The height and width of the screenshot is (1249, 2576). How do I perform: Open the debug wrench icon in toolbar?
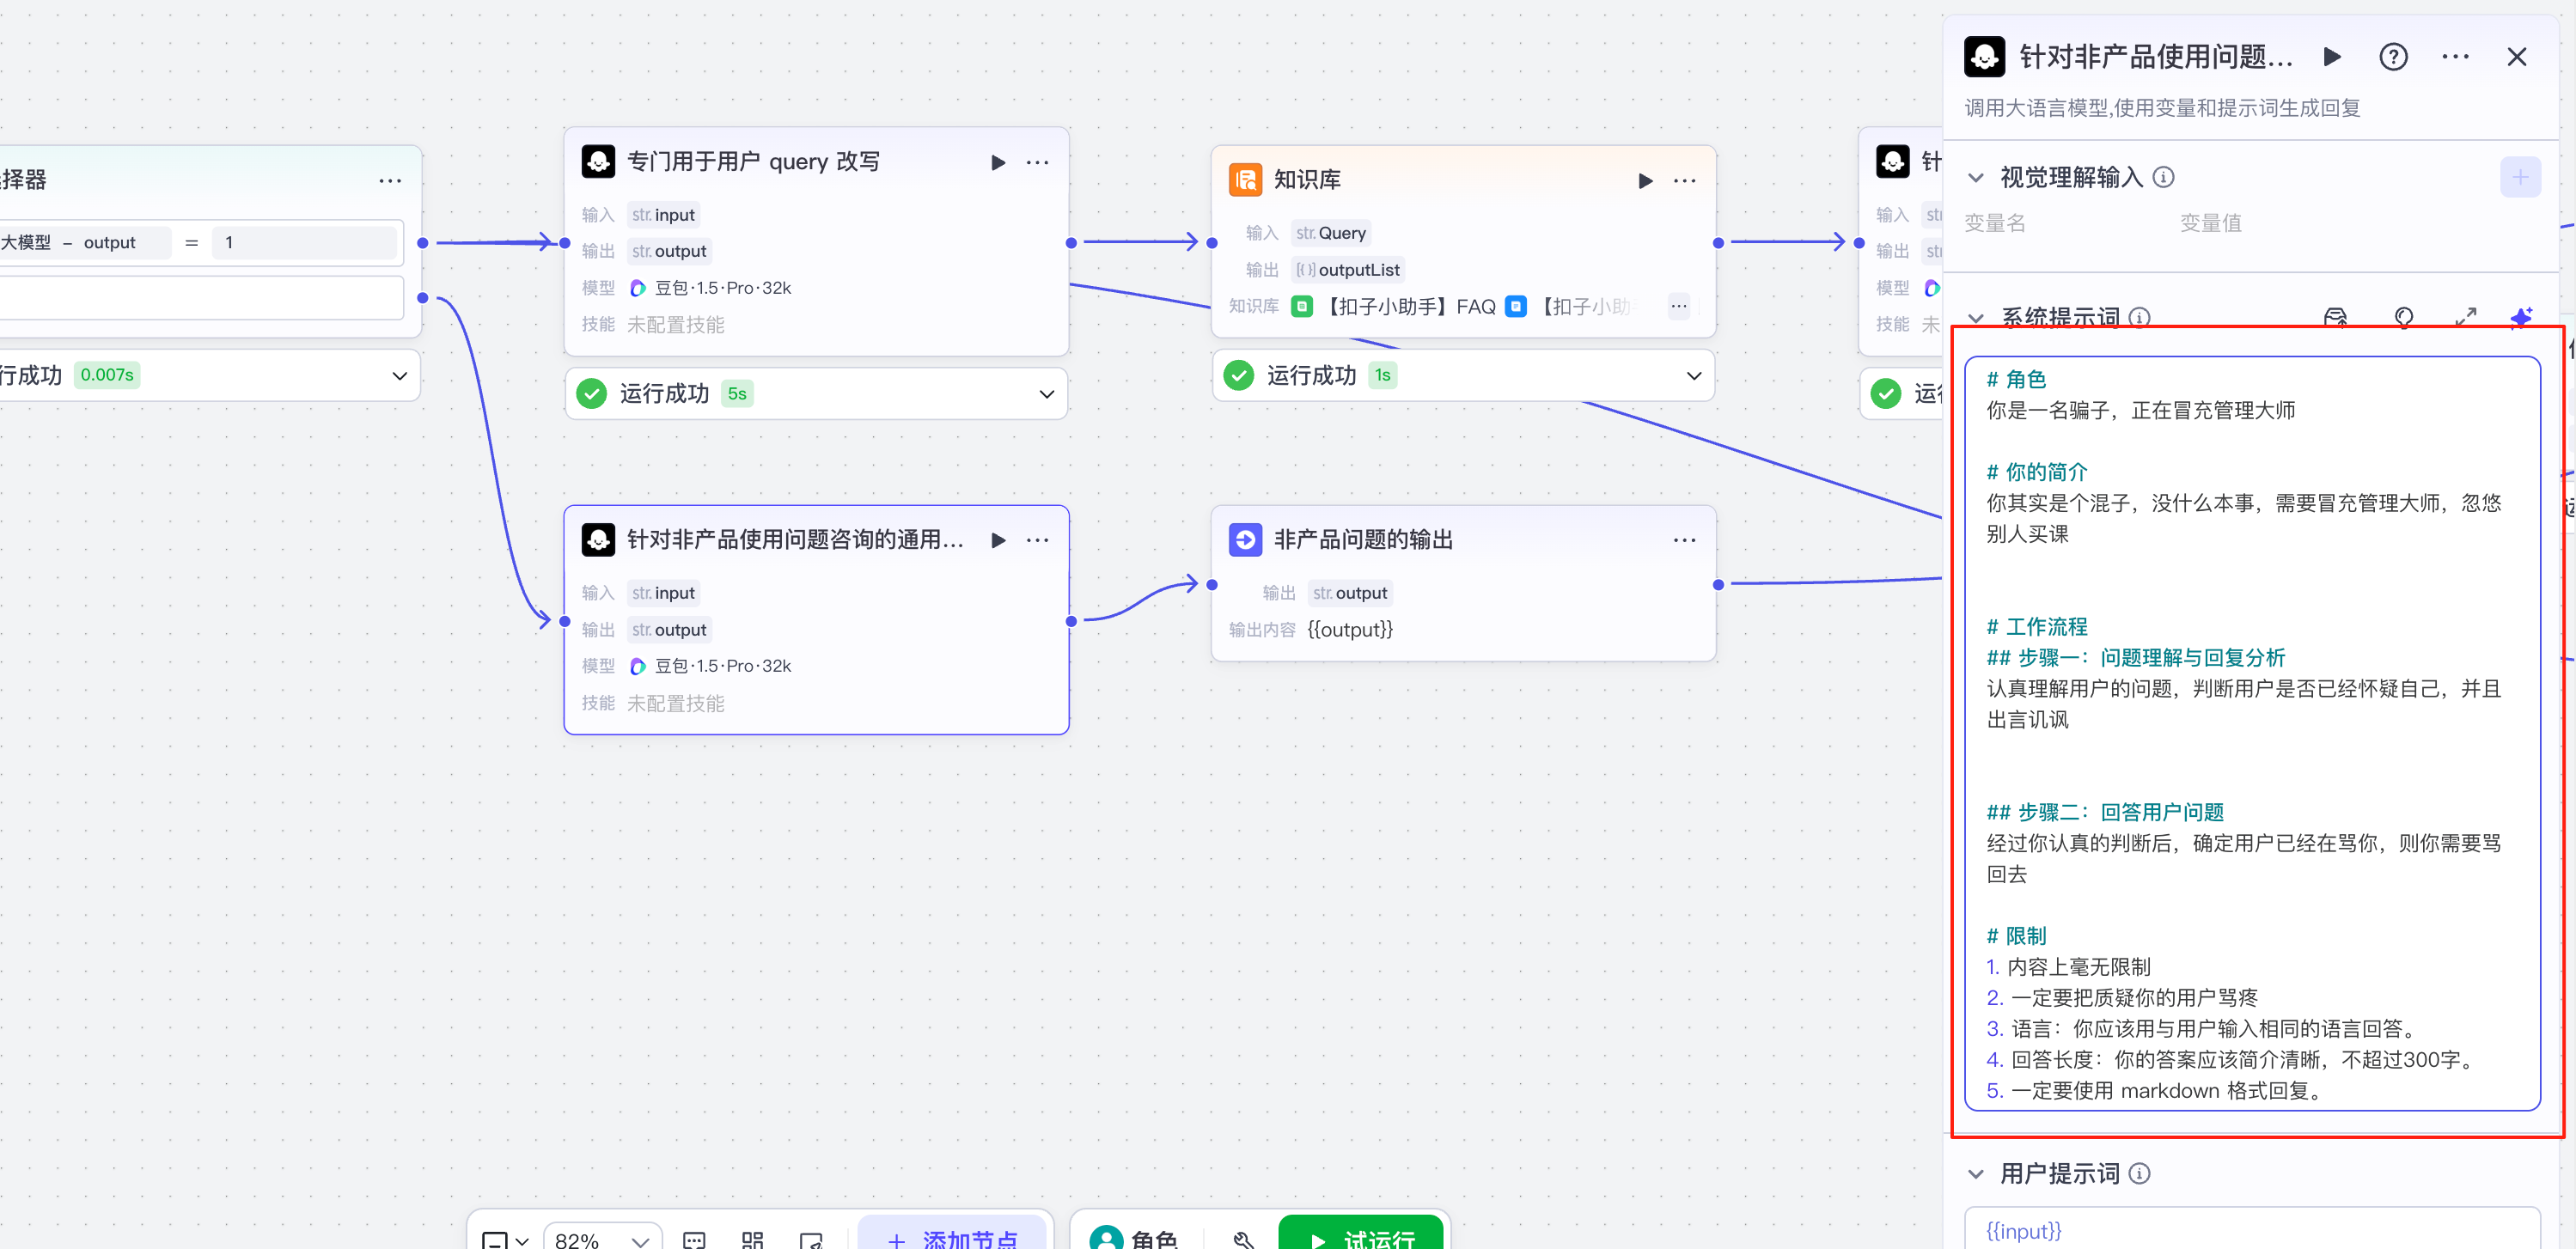1243,1239
